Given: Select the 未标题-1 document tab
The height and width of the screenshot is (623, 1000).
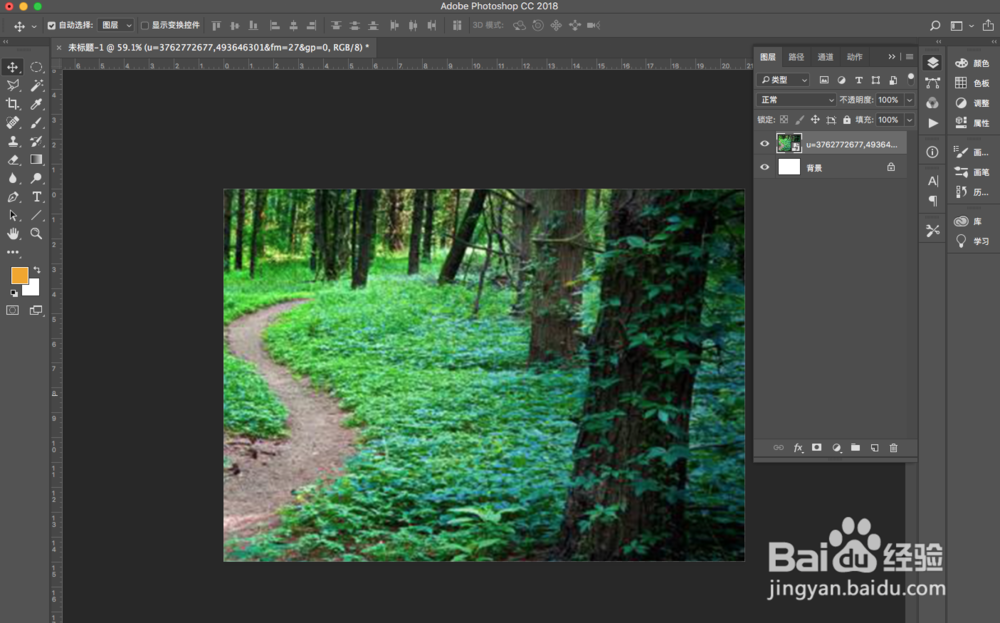Looking at the screenshot, I should pos(219,47).
